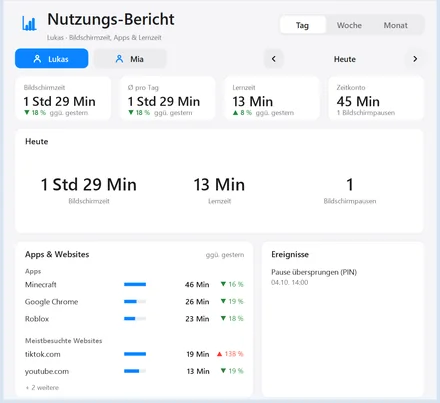Switch to the Woche view tab

coord(349,25)
